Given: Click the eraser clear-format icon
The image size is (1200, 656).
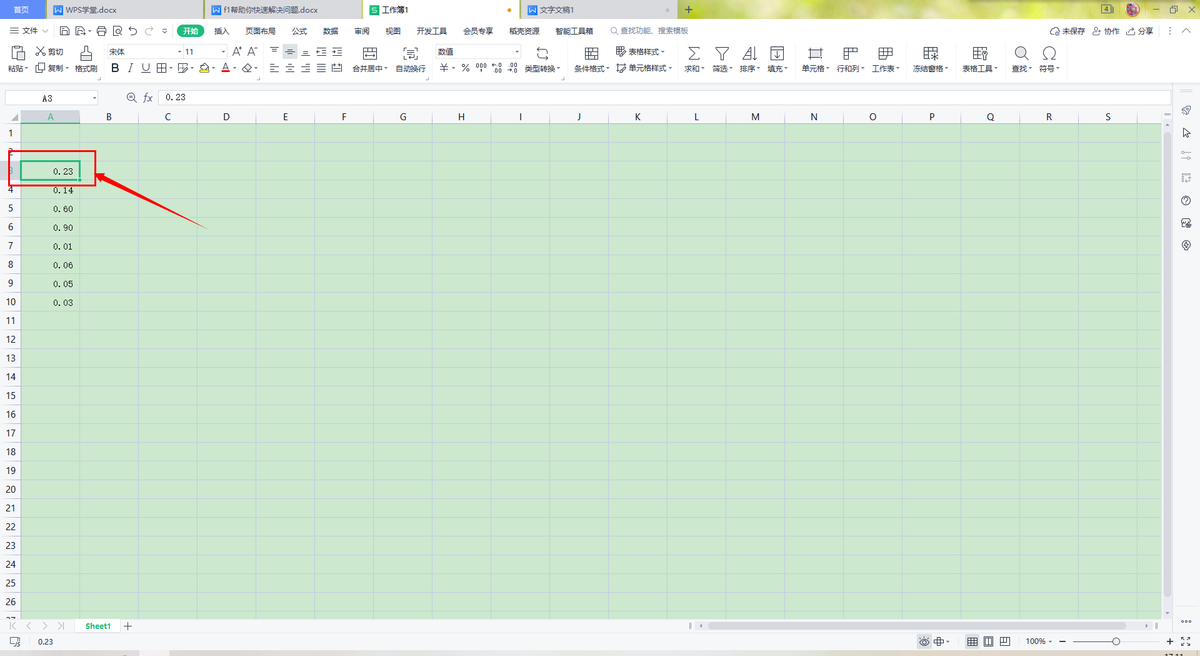Looking at the screenshot, I should (x=247, y=68).
